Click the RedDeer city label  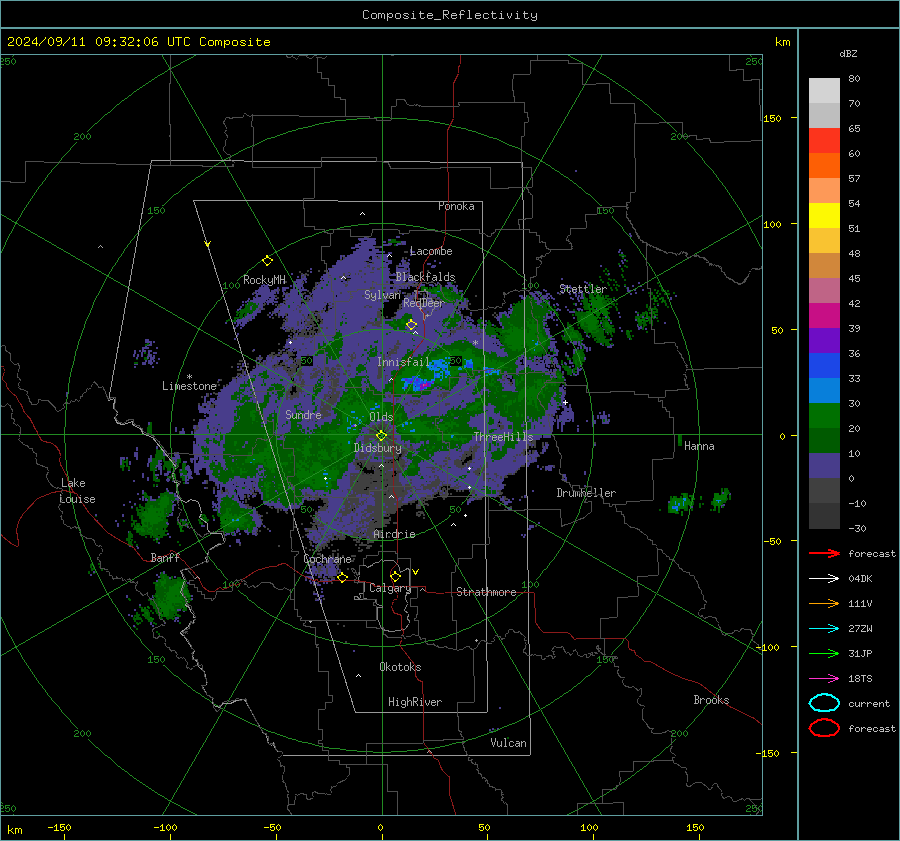[424, 303]
